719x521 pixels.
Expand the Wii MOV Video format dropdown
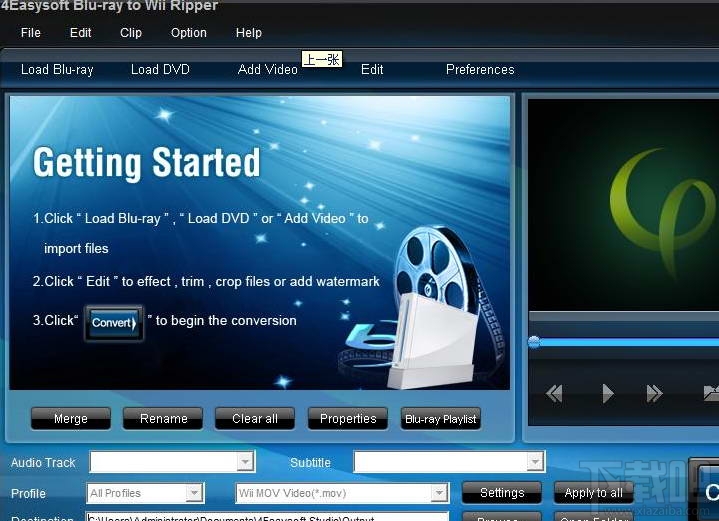click(x=439, y=493)
